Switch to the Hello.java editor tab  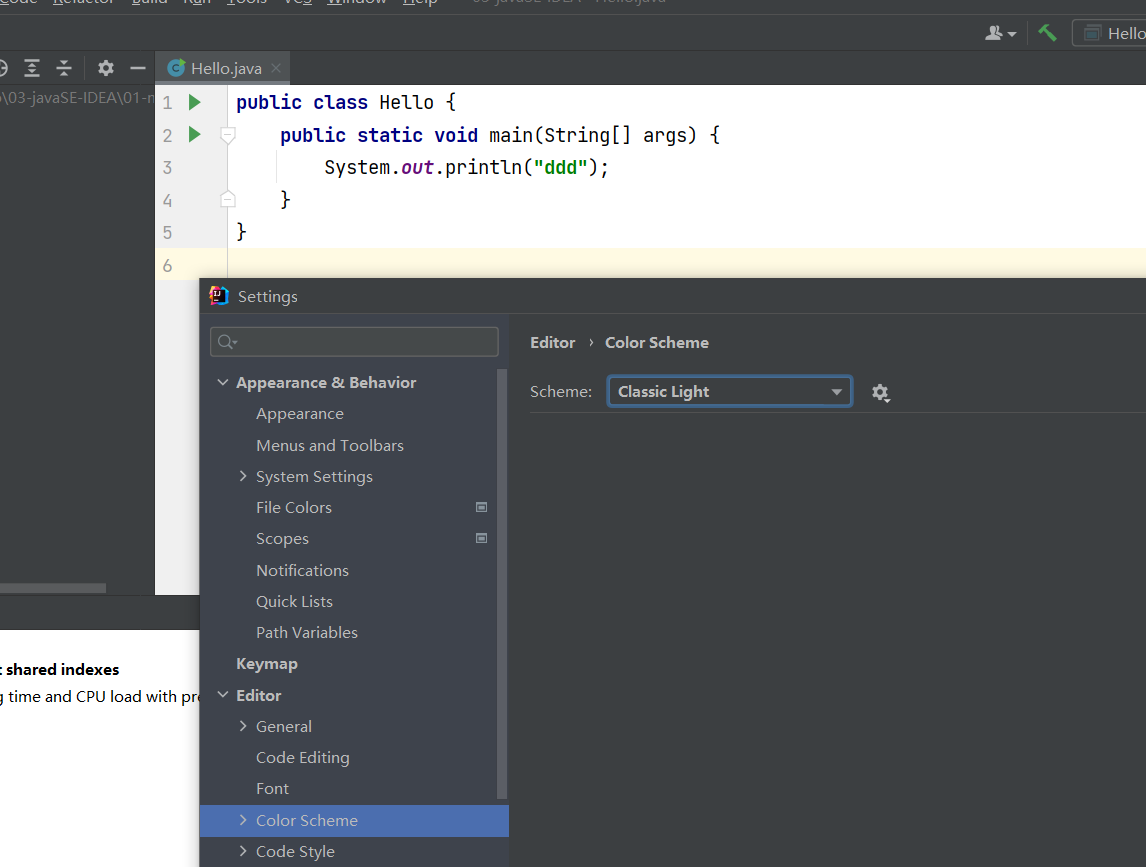(223, 68)
